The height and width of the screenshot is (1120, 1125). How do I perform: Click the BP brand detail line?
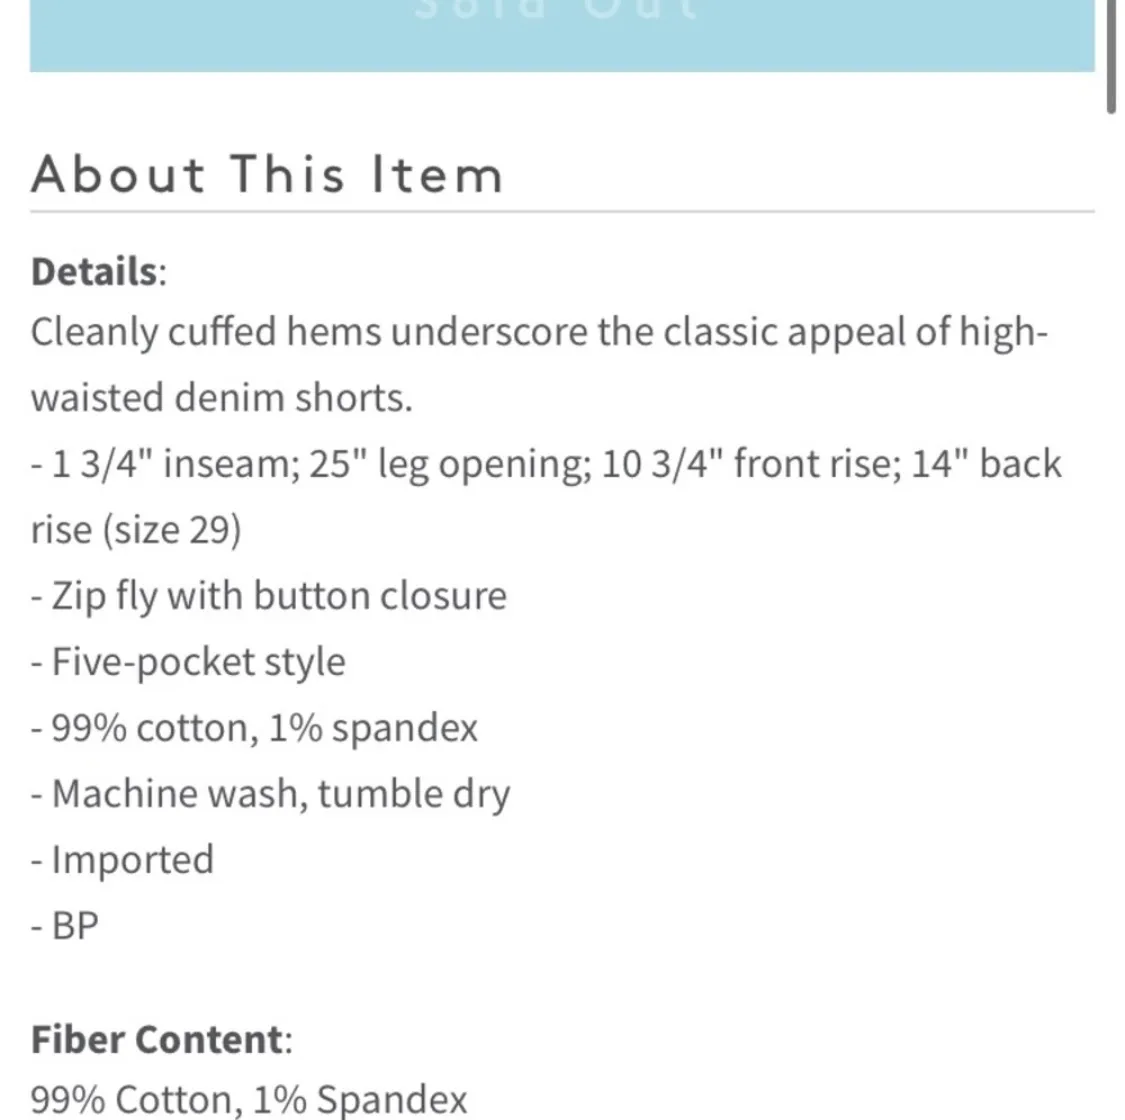pyautogui.click(x=64, y=925)
